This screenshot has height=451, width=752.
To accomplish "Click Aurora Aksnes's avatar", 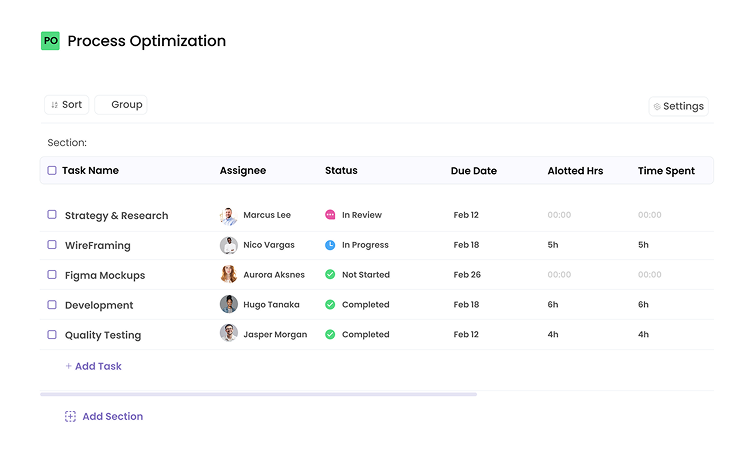I will tap(229, 275).
